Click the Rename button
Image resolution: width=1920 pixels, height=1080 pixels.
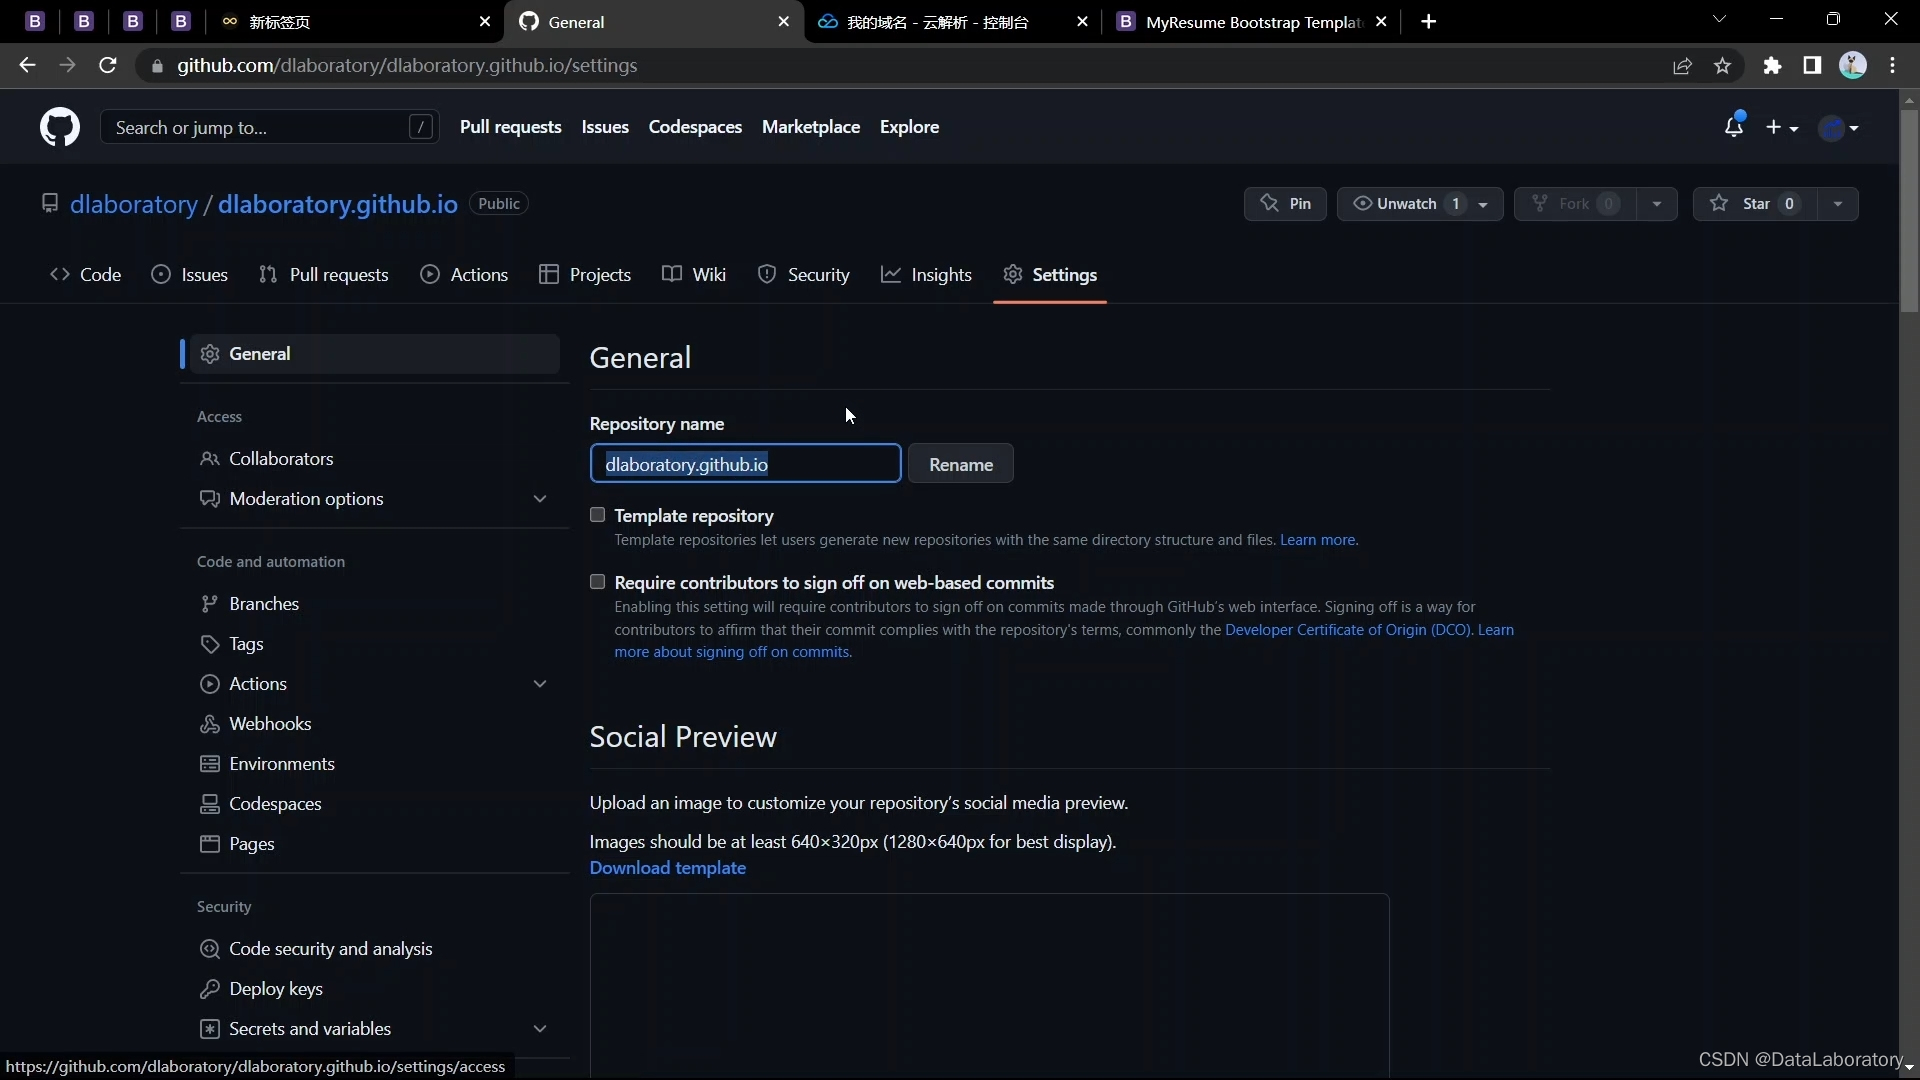click(x=961, y=464)
